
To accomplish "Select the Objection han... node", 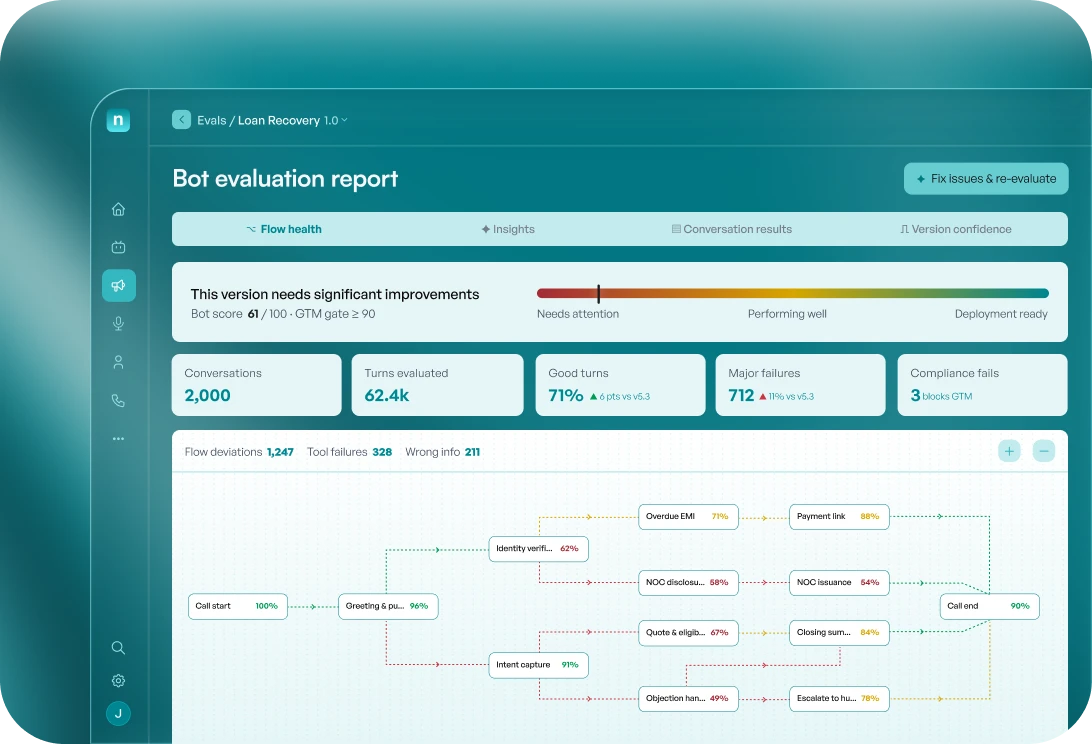I will coord(688,699).
